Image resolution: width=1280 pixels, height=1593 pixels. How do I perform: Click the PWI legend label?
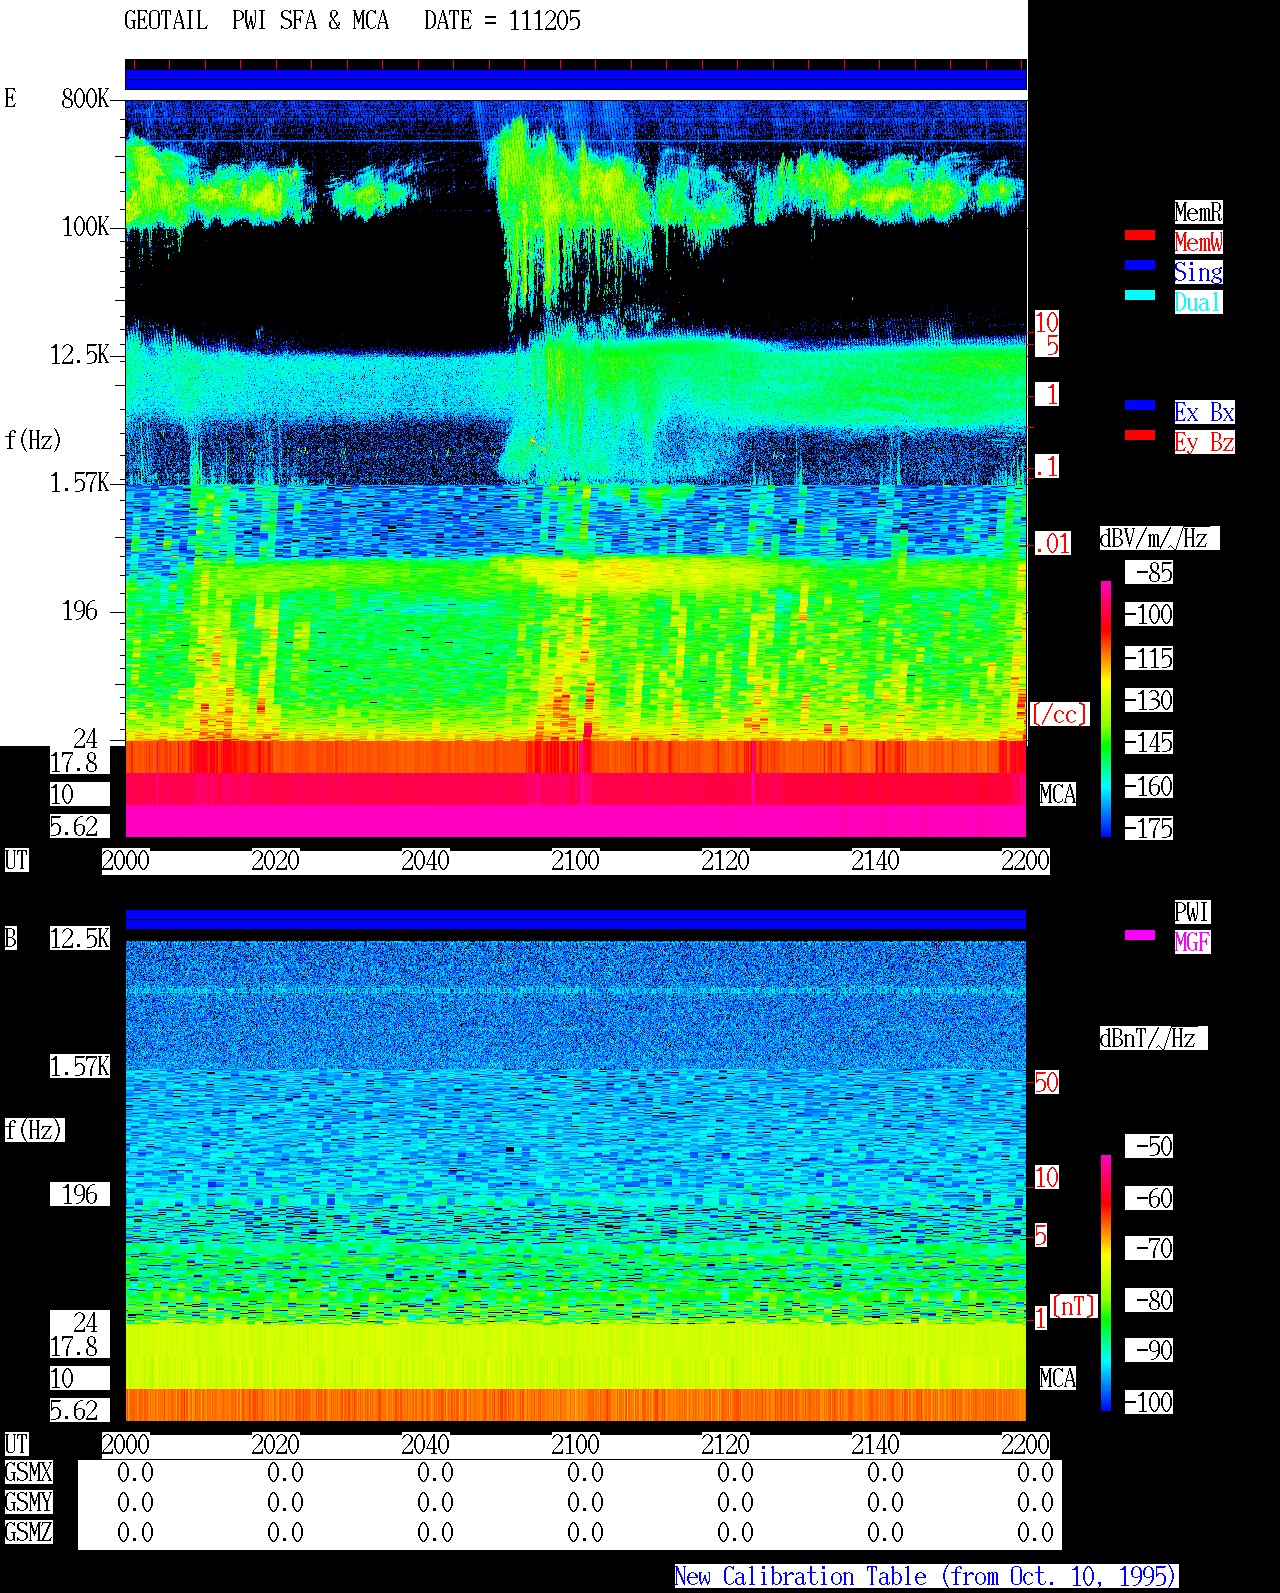coord(1192,912)
